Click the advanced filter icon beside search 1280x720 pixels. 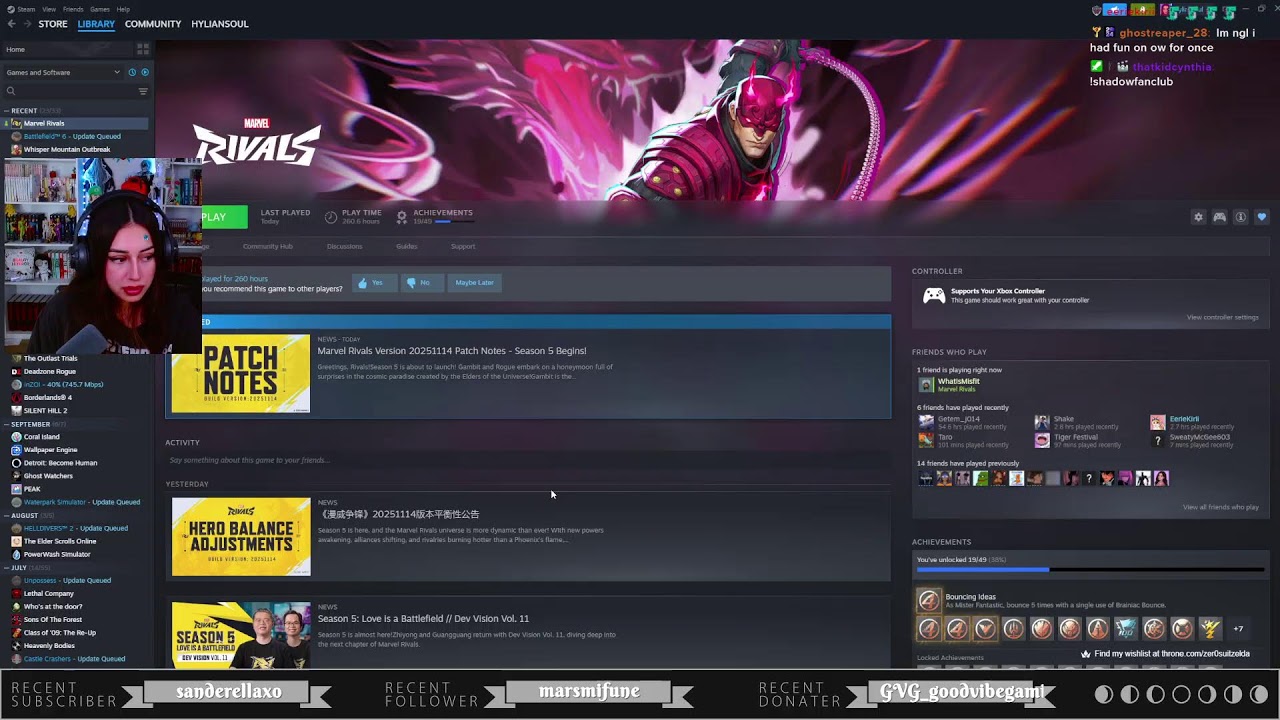pyautogui.click(x=143, y=91)
